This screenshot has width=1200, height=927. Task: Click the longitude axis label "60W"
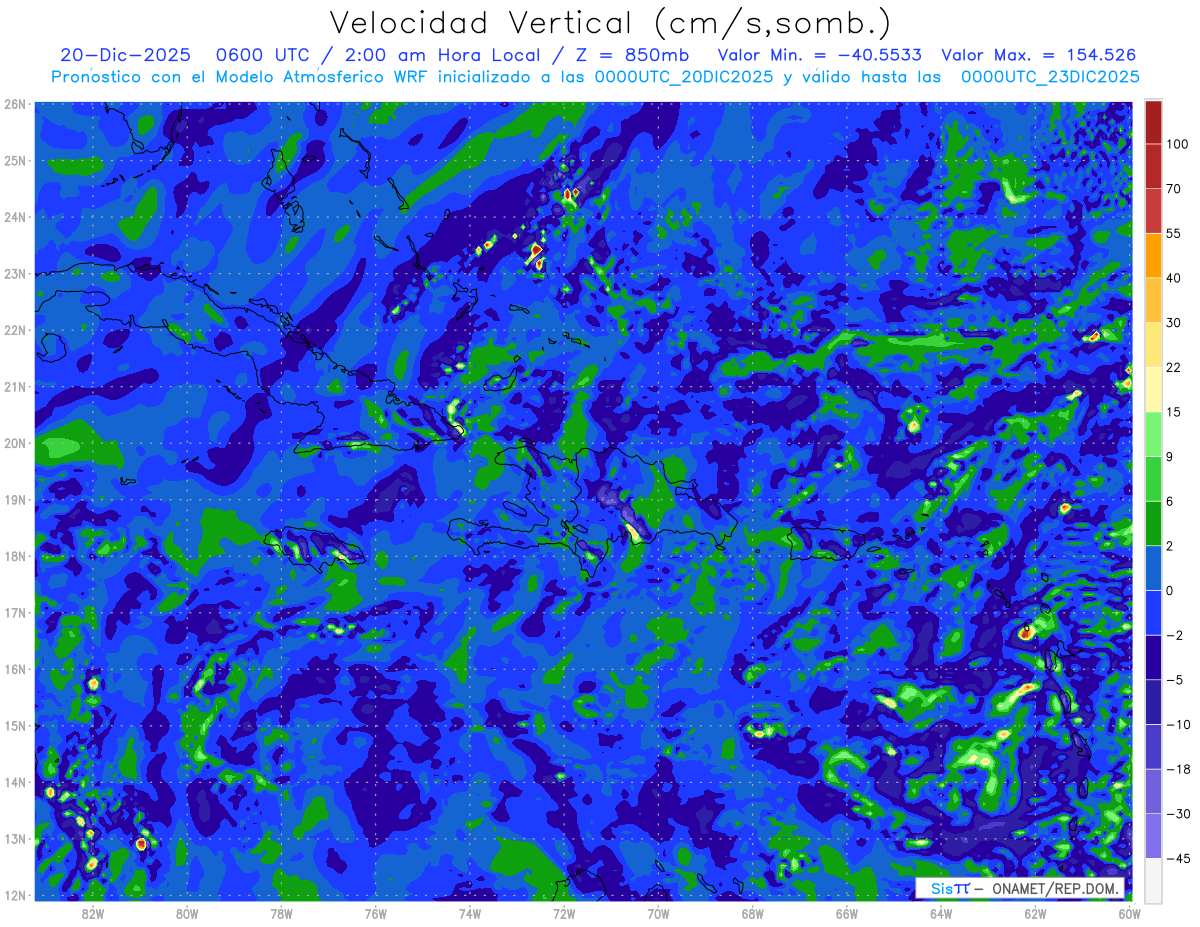1129,913
